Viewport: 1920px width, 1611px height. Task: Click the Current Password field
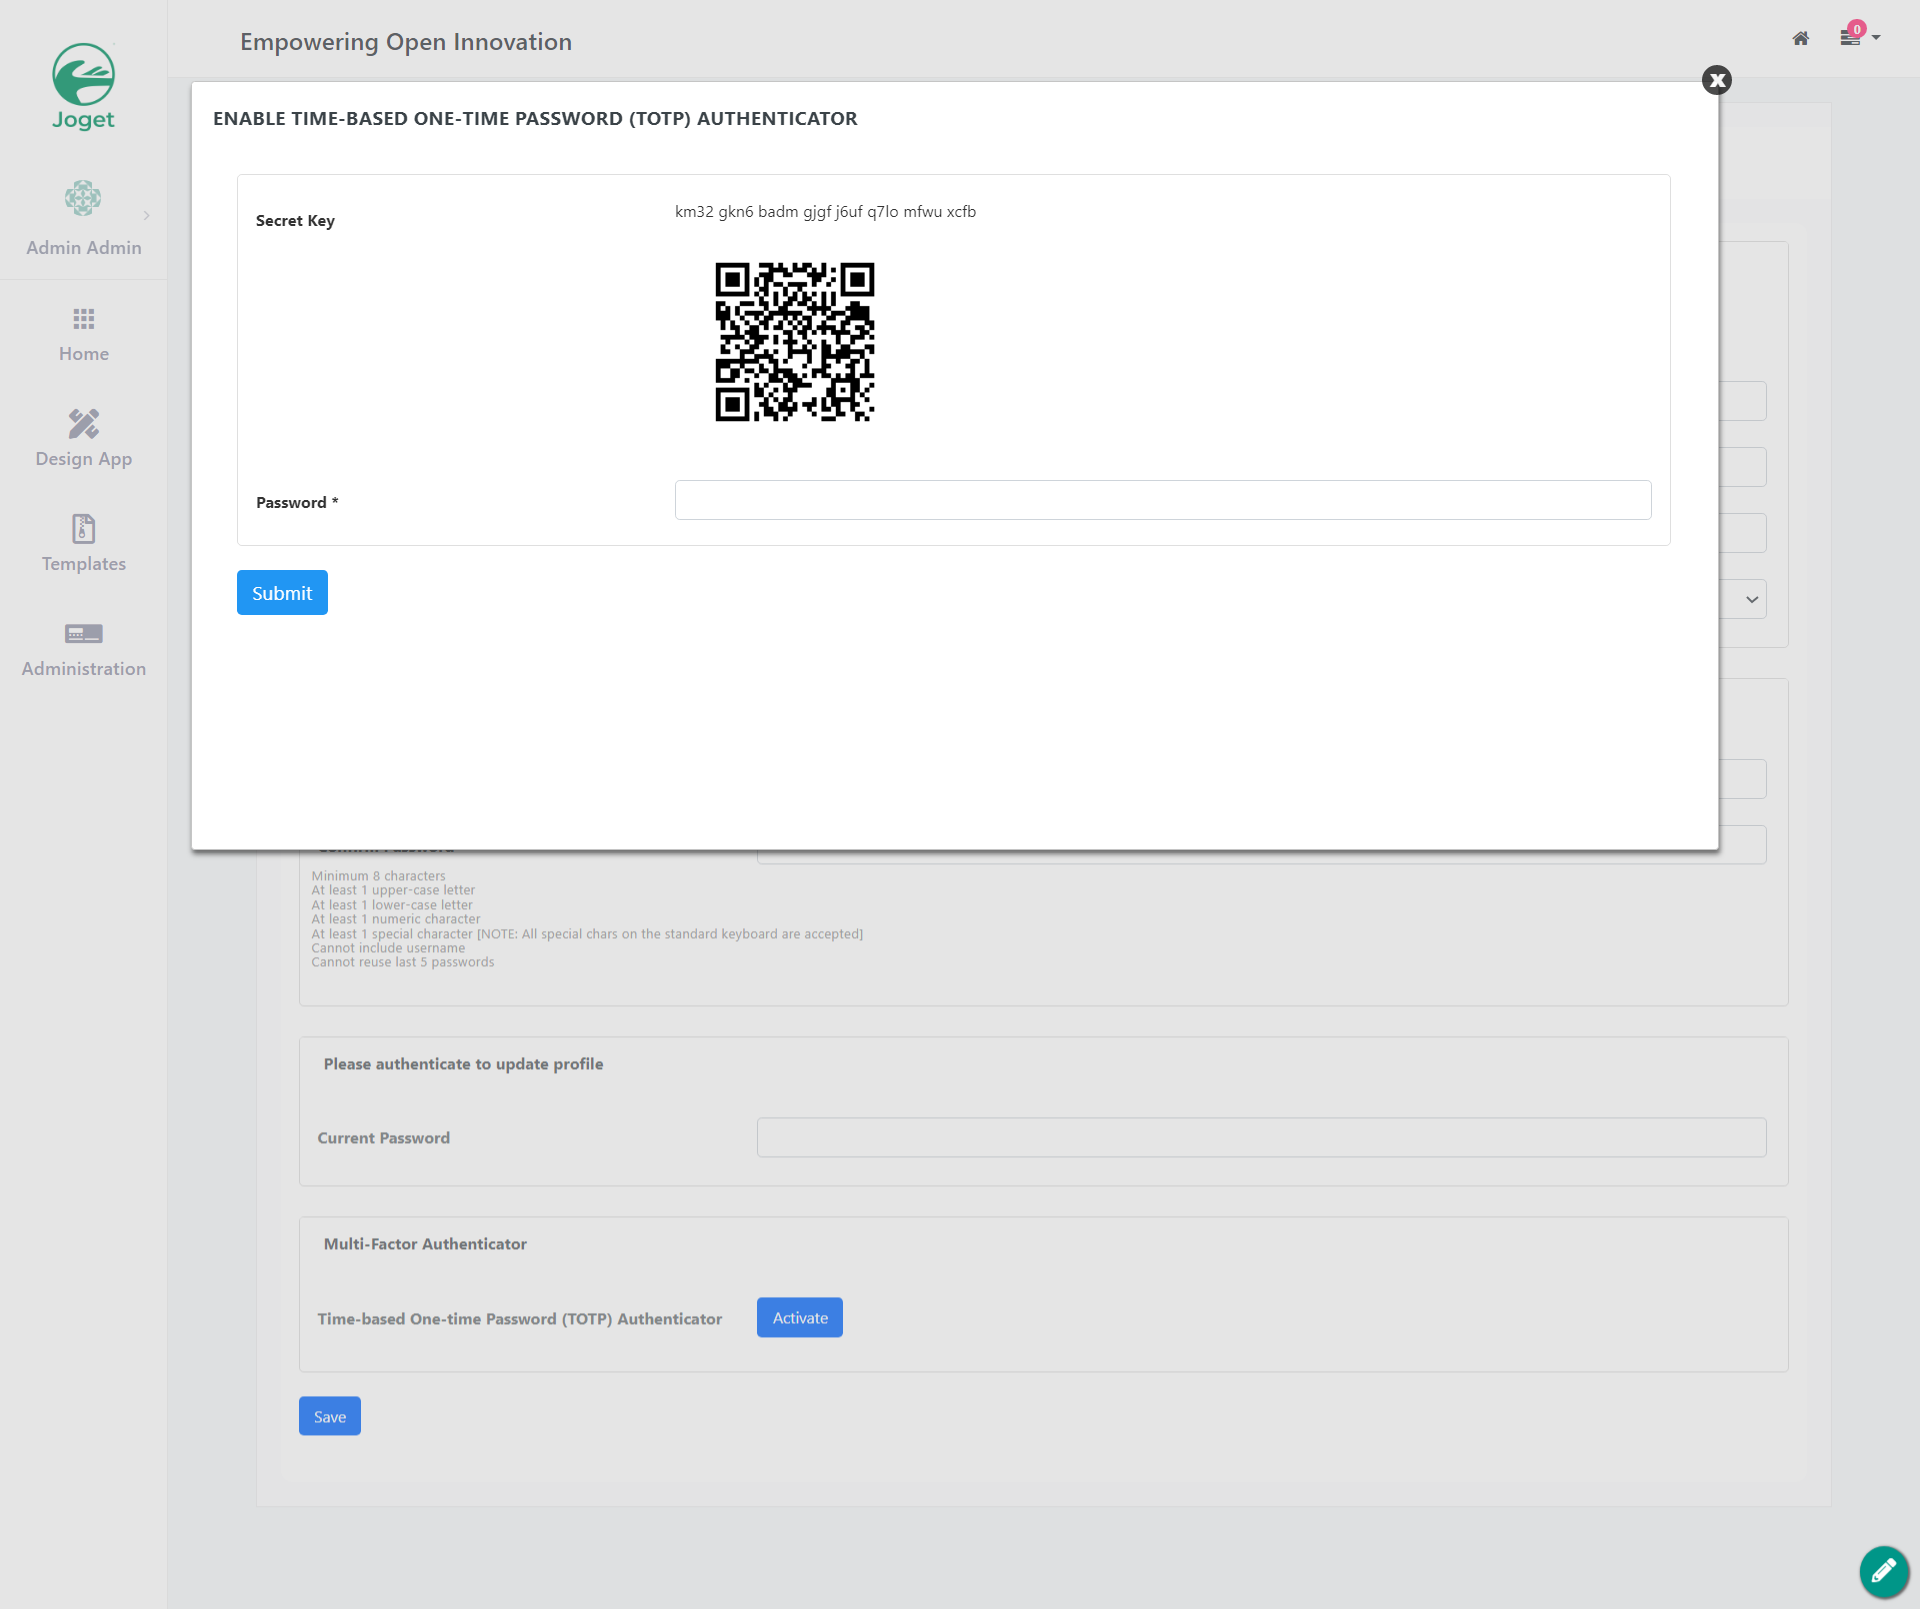(x=1261, y=1138)
